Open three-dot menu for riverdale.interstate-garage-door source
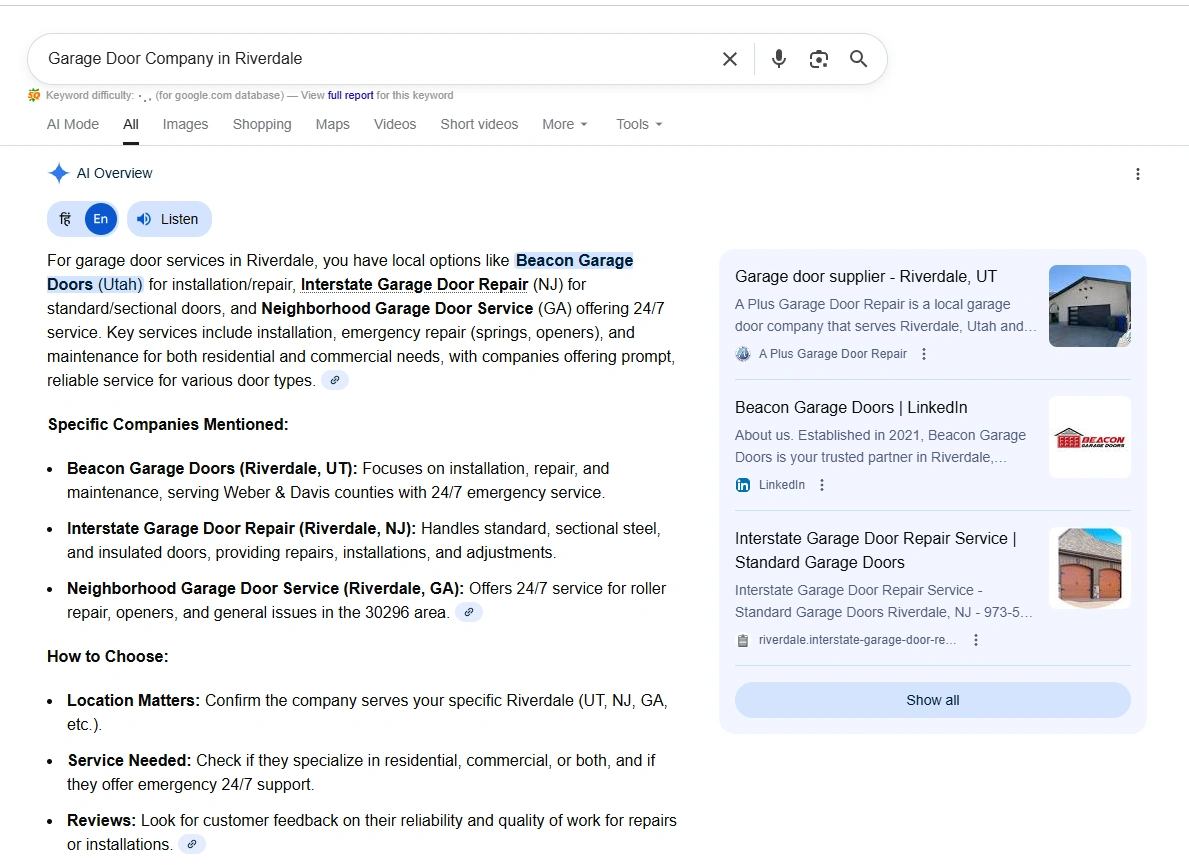 (976, 641)
